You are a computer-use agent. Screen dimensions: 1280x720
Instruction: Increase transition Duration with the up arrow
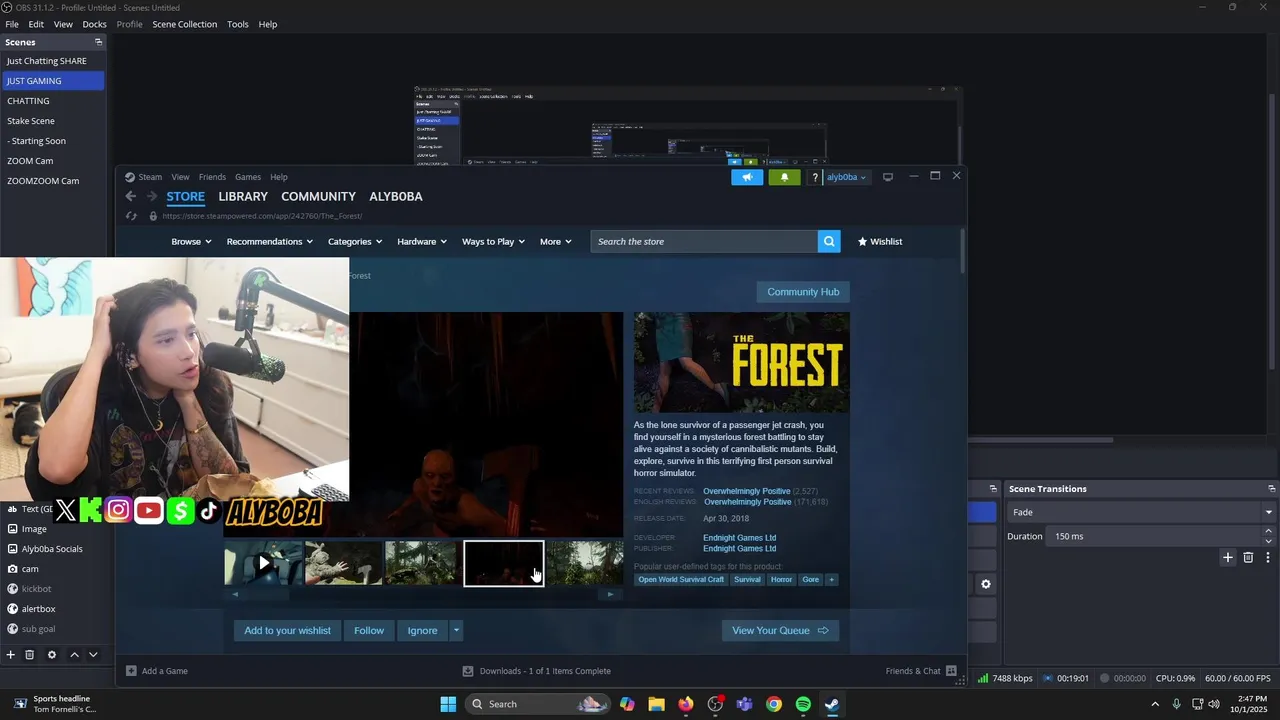click(1269, 532)
